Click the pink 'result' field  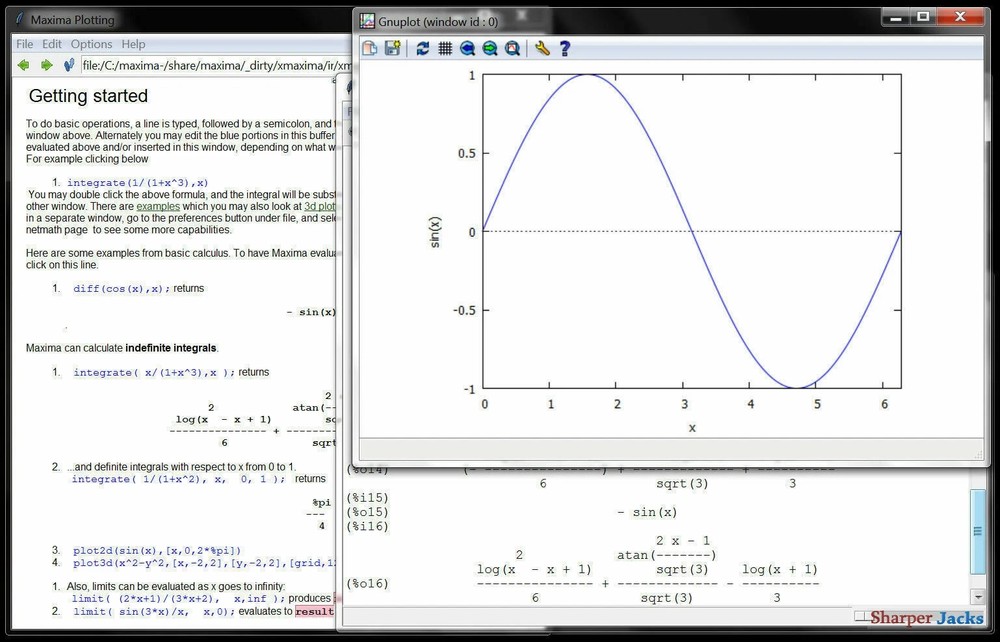(x=314, y=611)
